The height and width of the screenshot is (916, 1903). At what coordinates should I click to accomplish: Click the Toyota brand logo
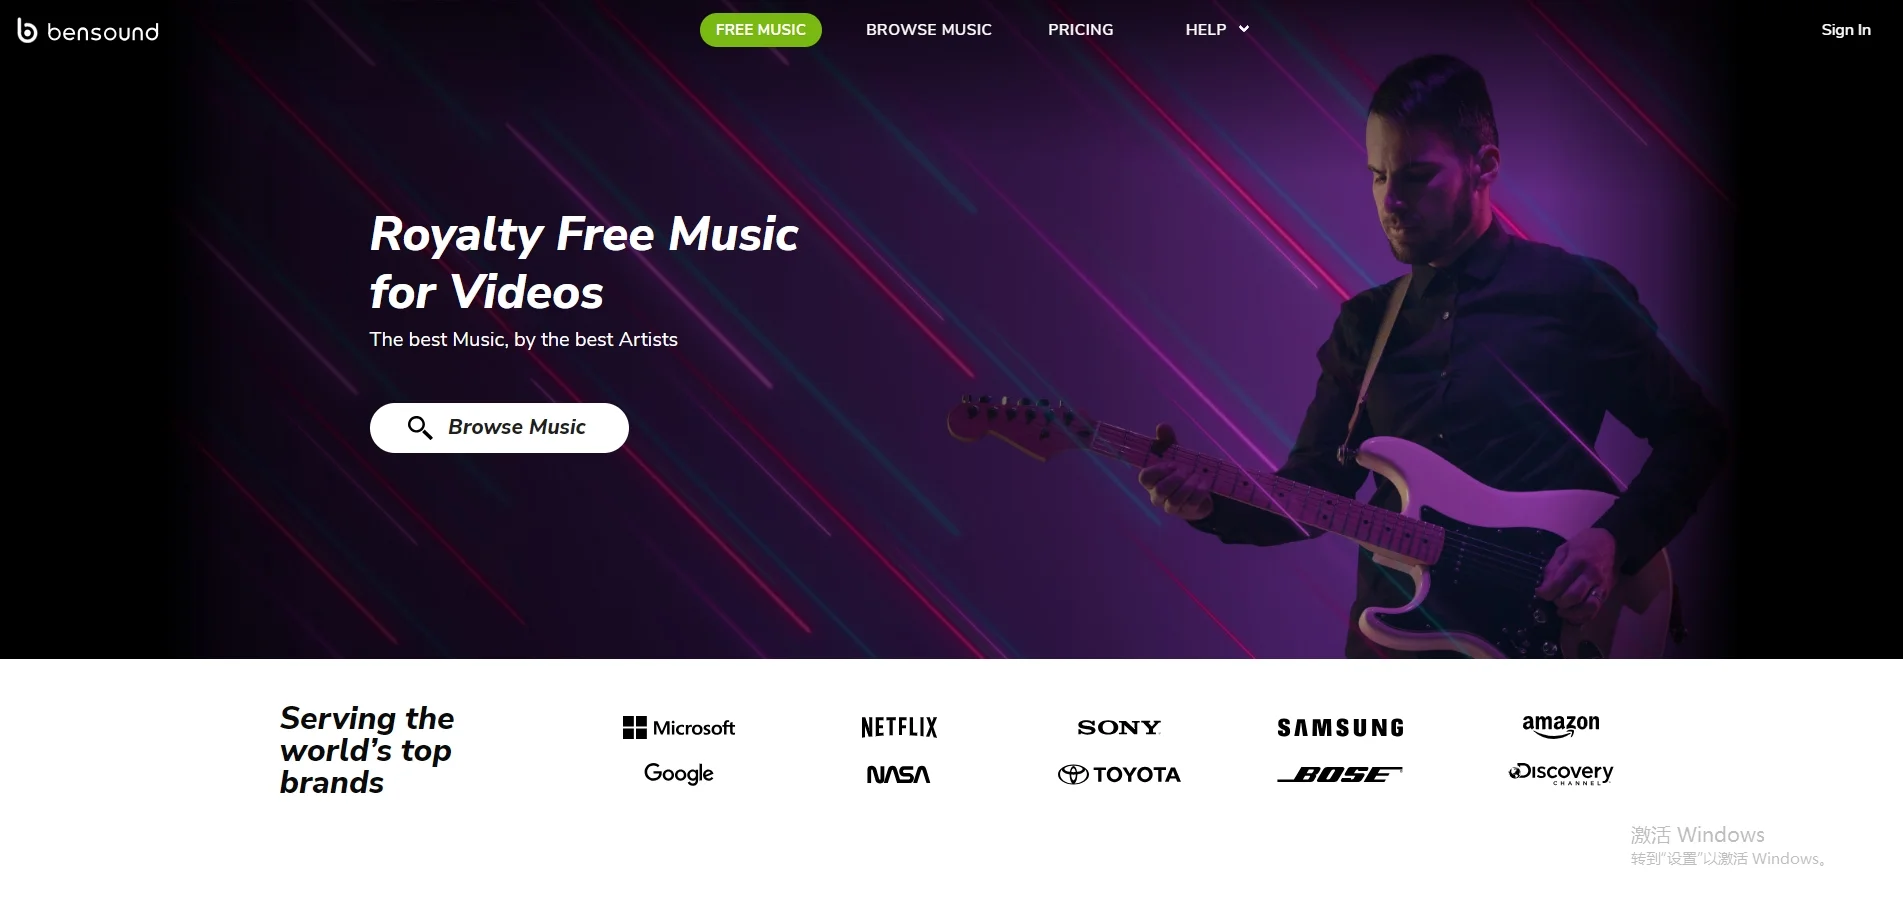coord(1119,774)
